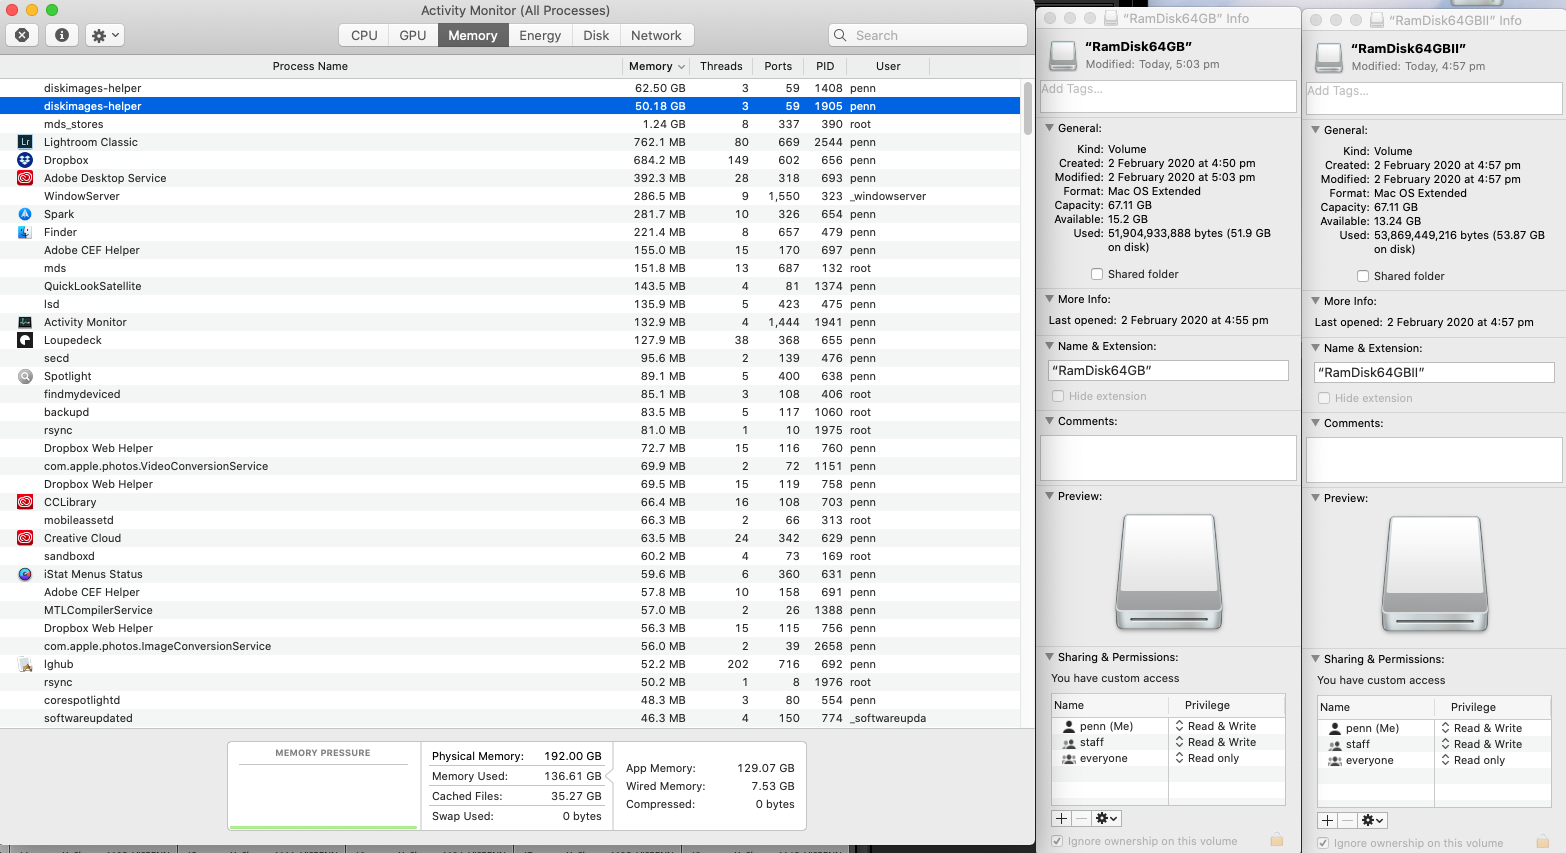Click the stop process icon in toolbar

[22, 35]
